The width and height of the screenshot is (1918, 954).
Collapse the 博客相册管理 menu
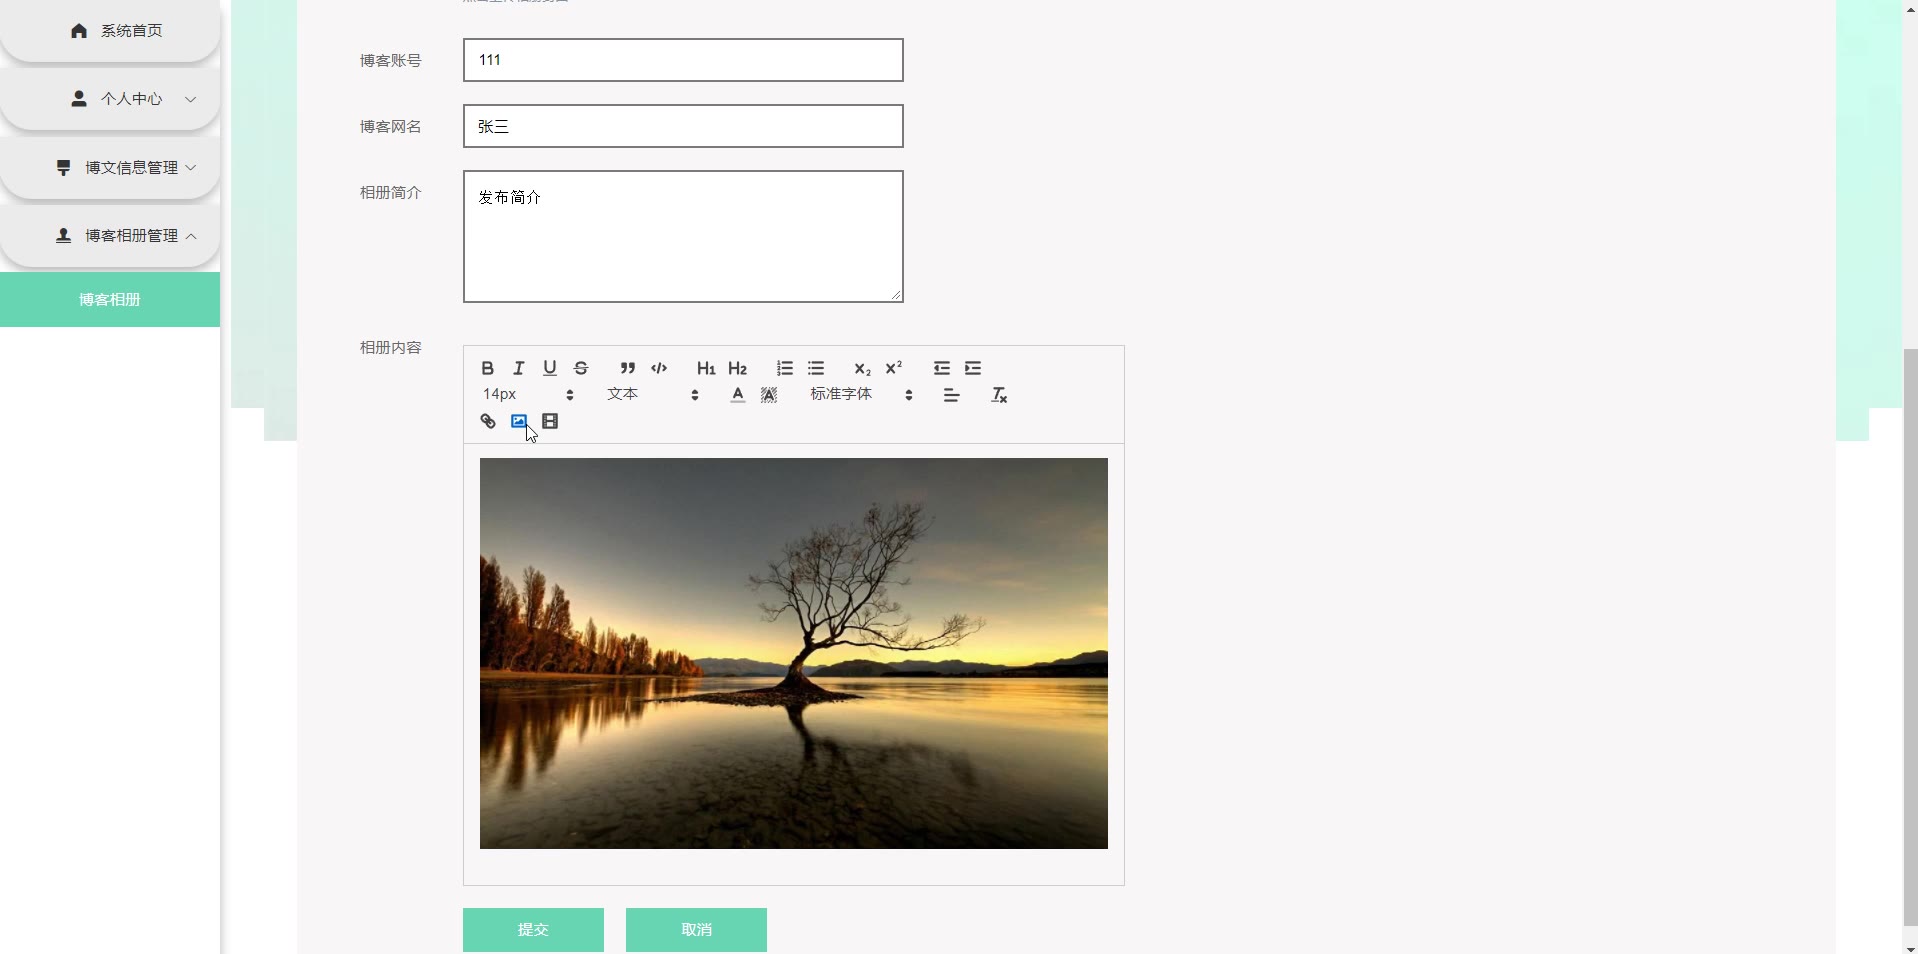(x=110, y=235)
